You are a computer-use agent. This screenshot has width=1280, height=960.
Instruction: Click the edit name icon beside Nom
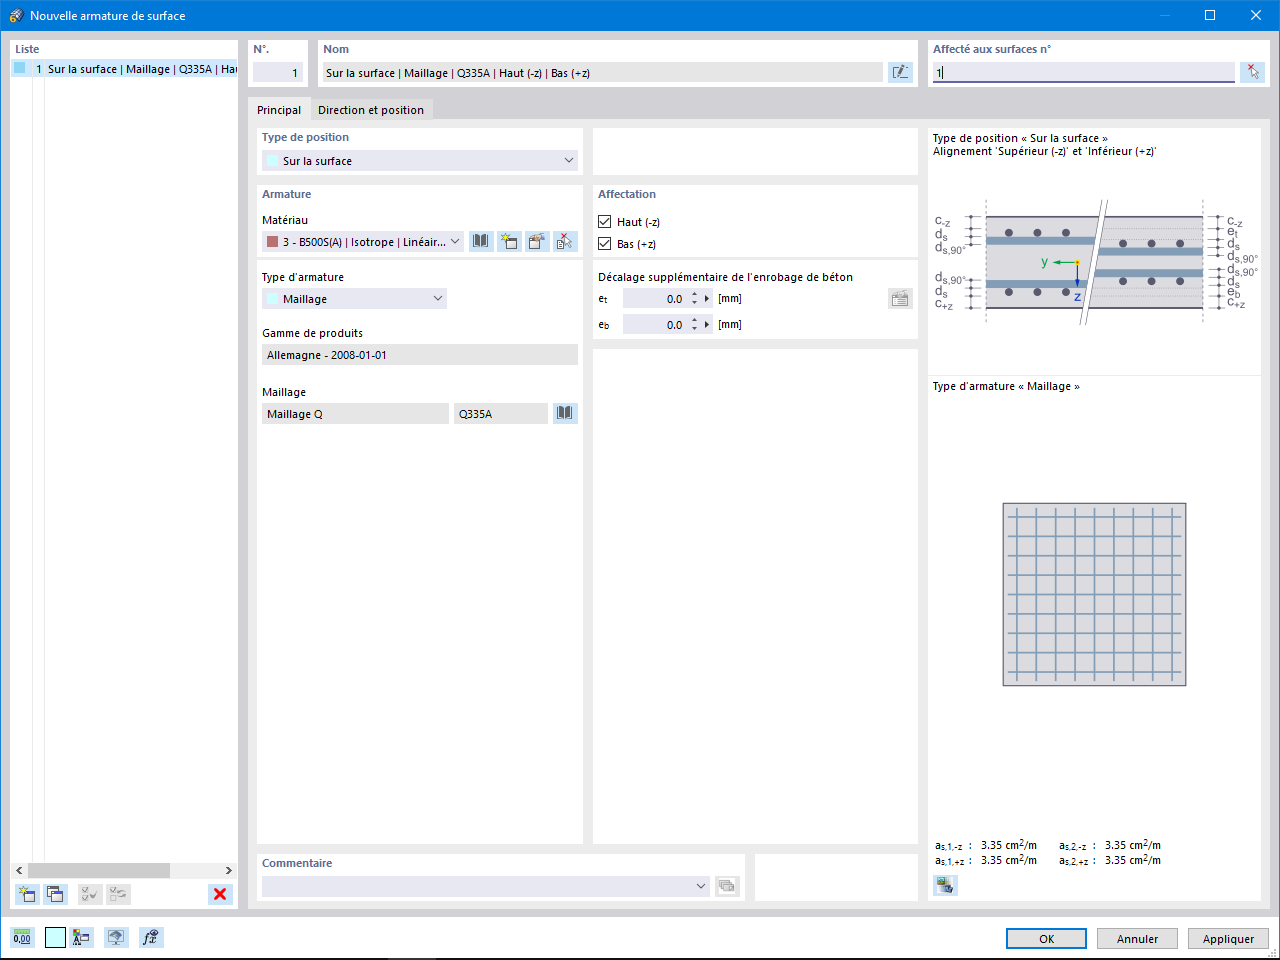(x=900, y=72)
